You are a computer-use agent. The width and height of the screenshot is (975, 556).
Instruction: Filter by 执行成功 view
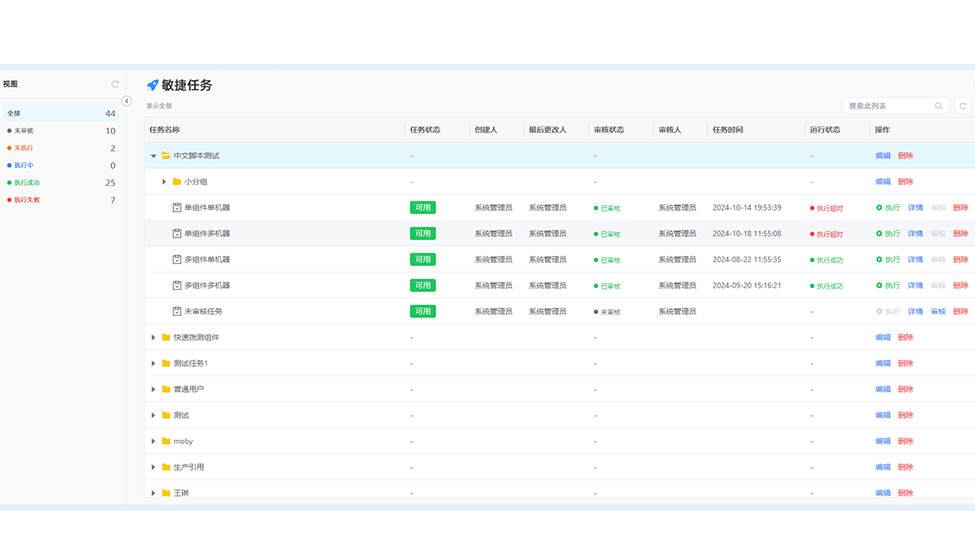pos(61,183)
